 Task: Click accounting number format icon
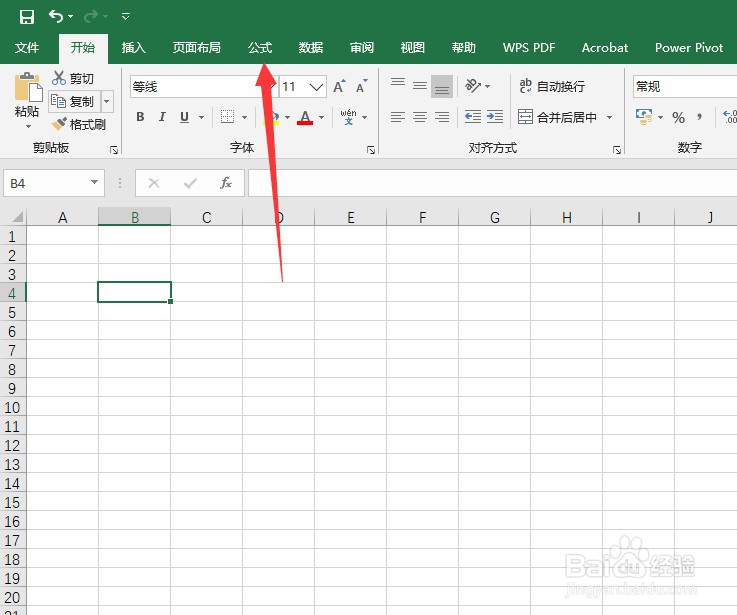click(644, 117)
